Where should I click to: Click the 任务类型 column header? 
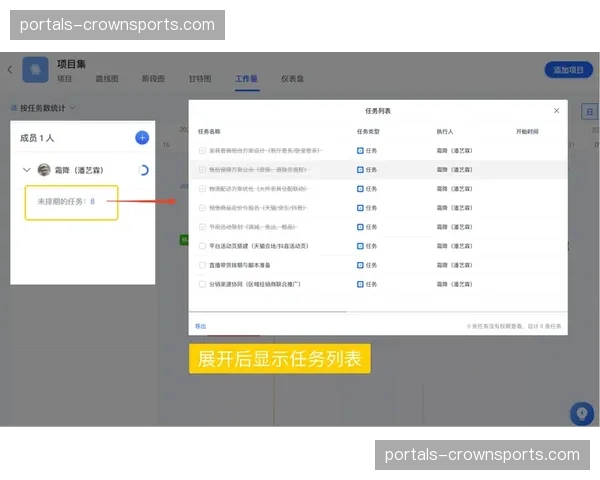368,132
